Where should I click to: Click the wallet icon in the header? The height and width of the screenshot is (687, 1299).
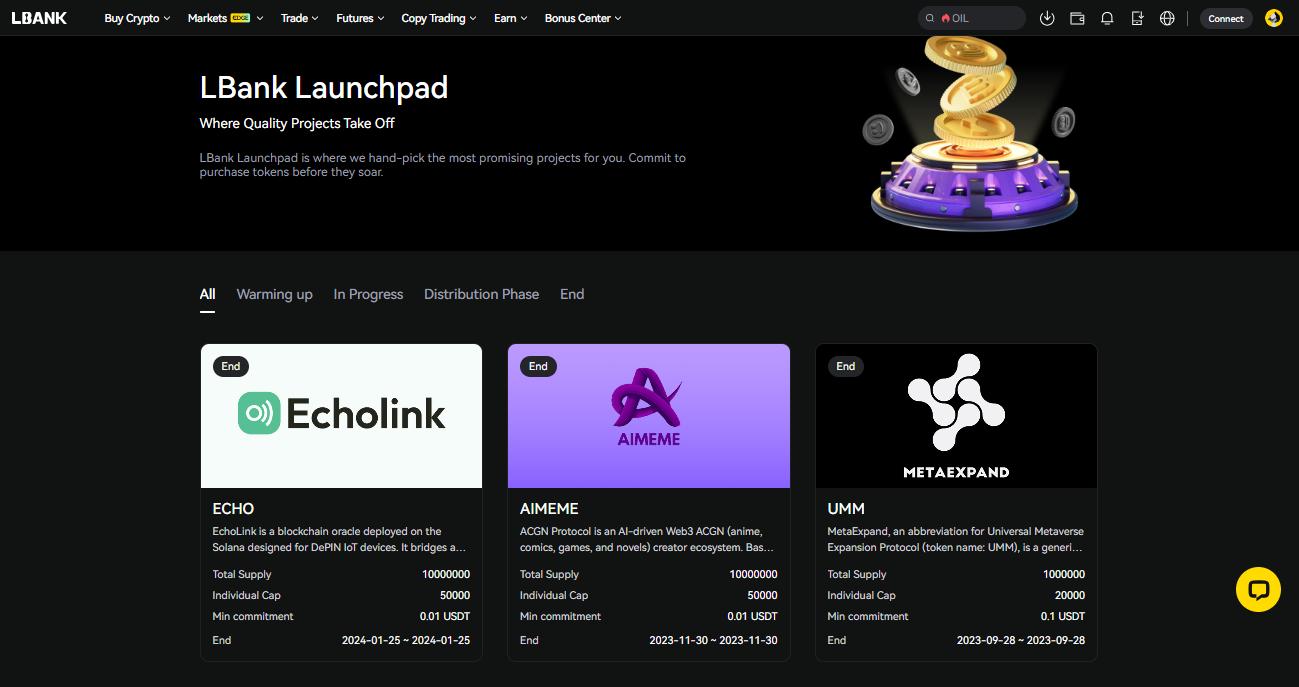click(1077, 18)
